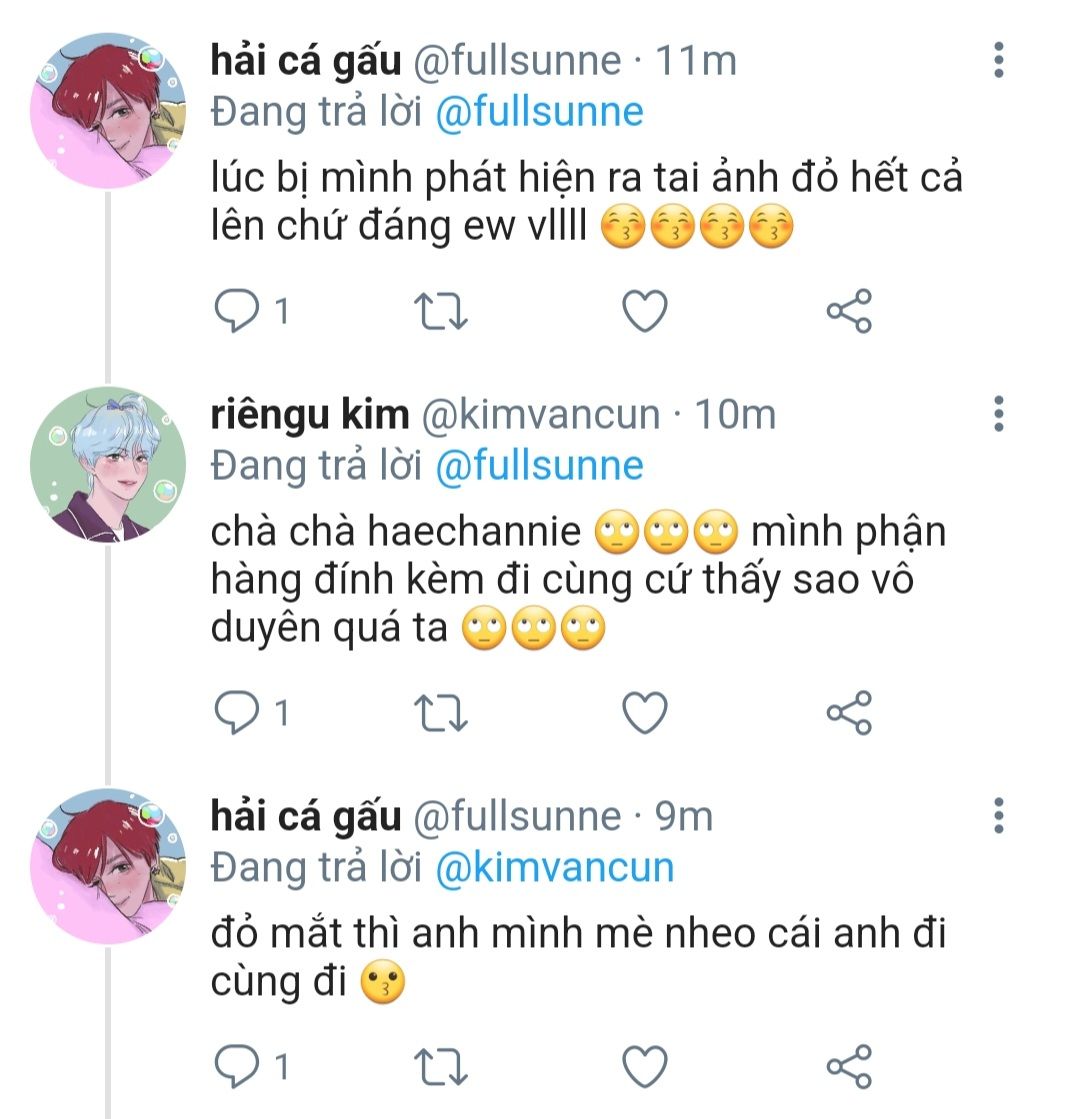The image size is (1080, 1119).
Task: Open hải cá gấu's avatar on the first tweet
Action: pyautogui.click(x=108, y=110)
